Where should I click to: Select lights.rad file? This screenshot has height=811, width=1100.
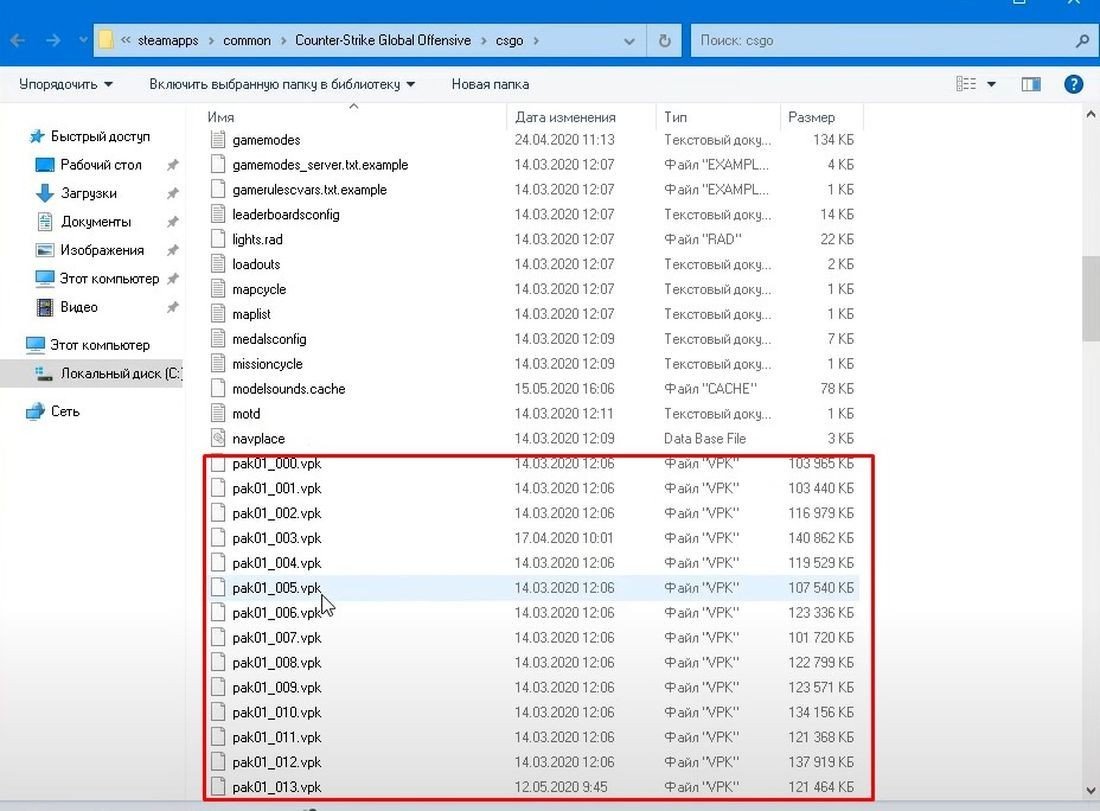tap(257, 239)
